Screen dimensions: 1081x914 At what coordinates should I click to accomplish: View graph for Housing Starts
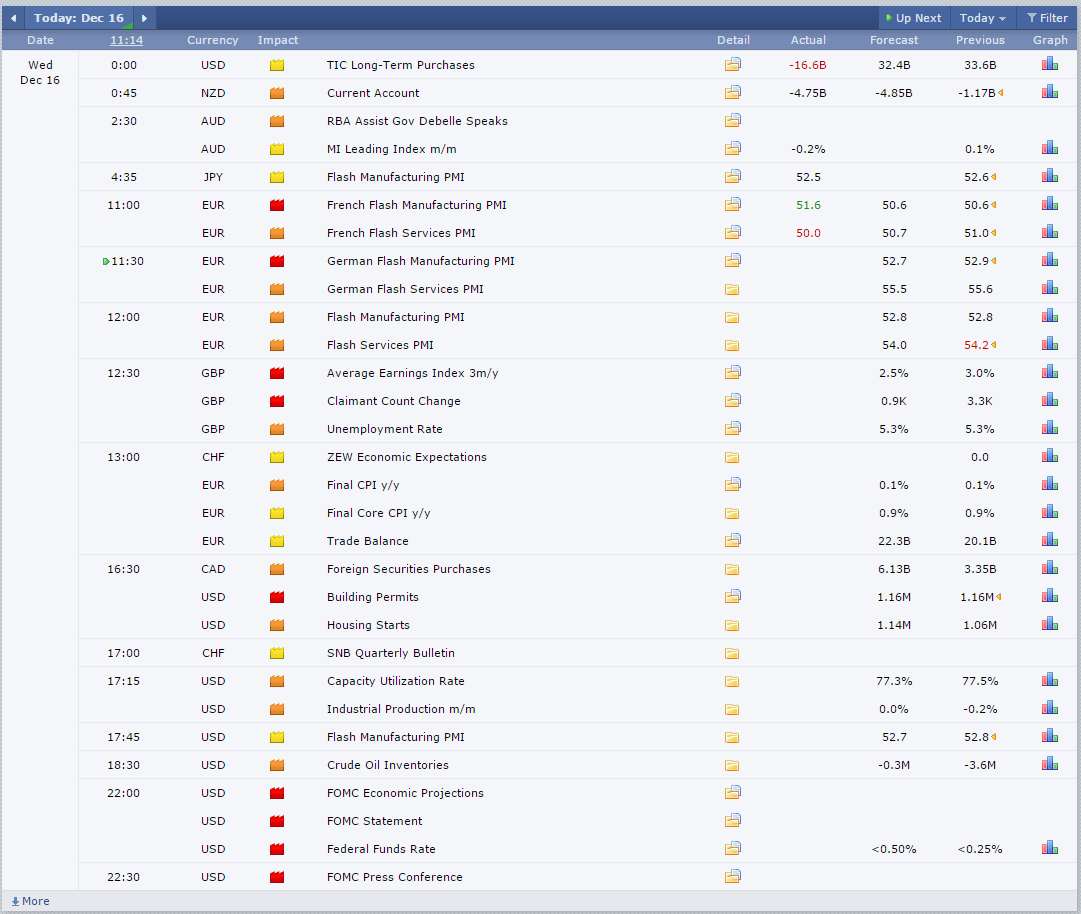pos(1049,624)
